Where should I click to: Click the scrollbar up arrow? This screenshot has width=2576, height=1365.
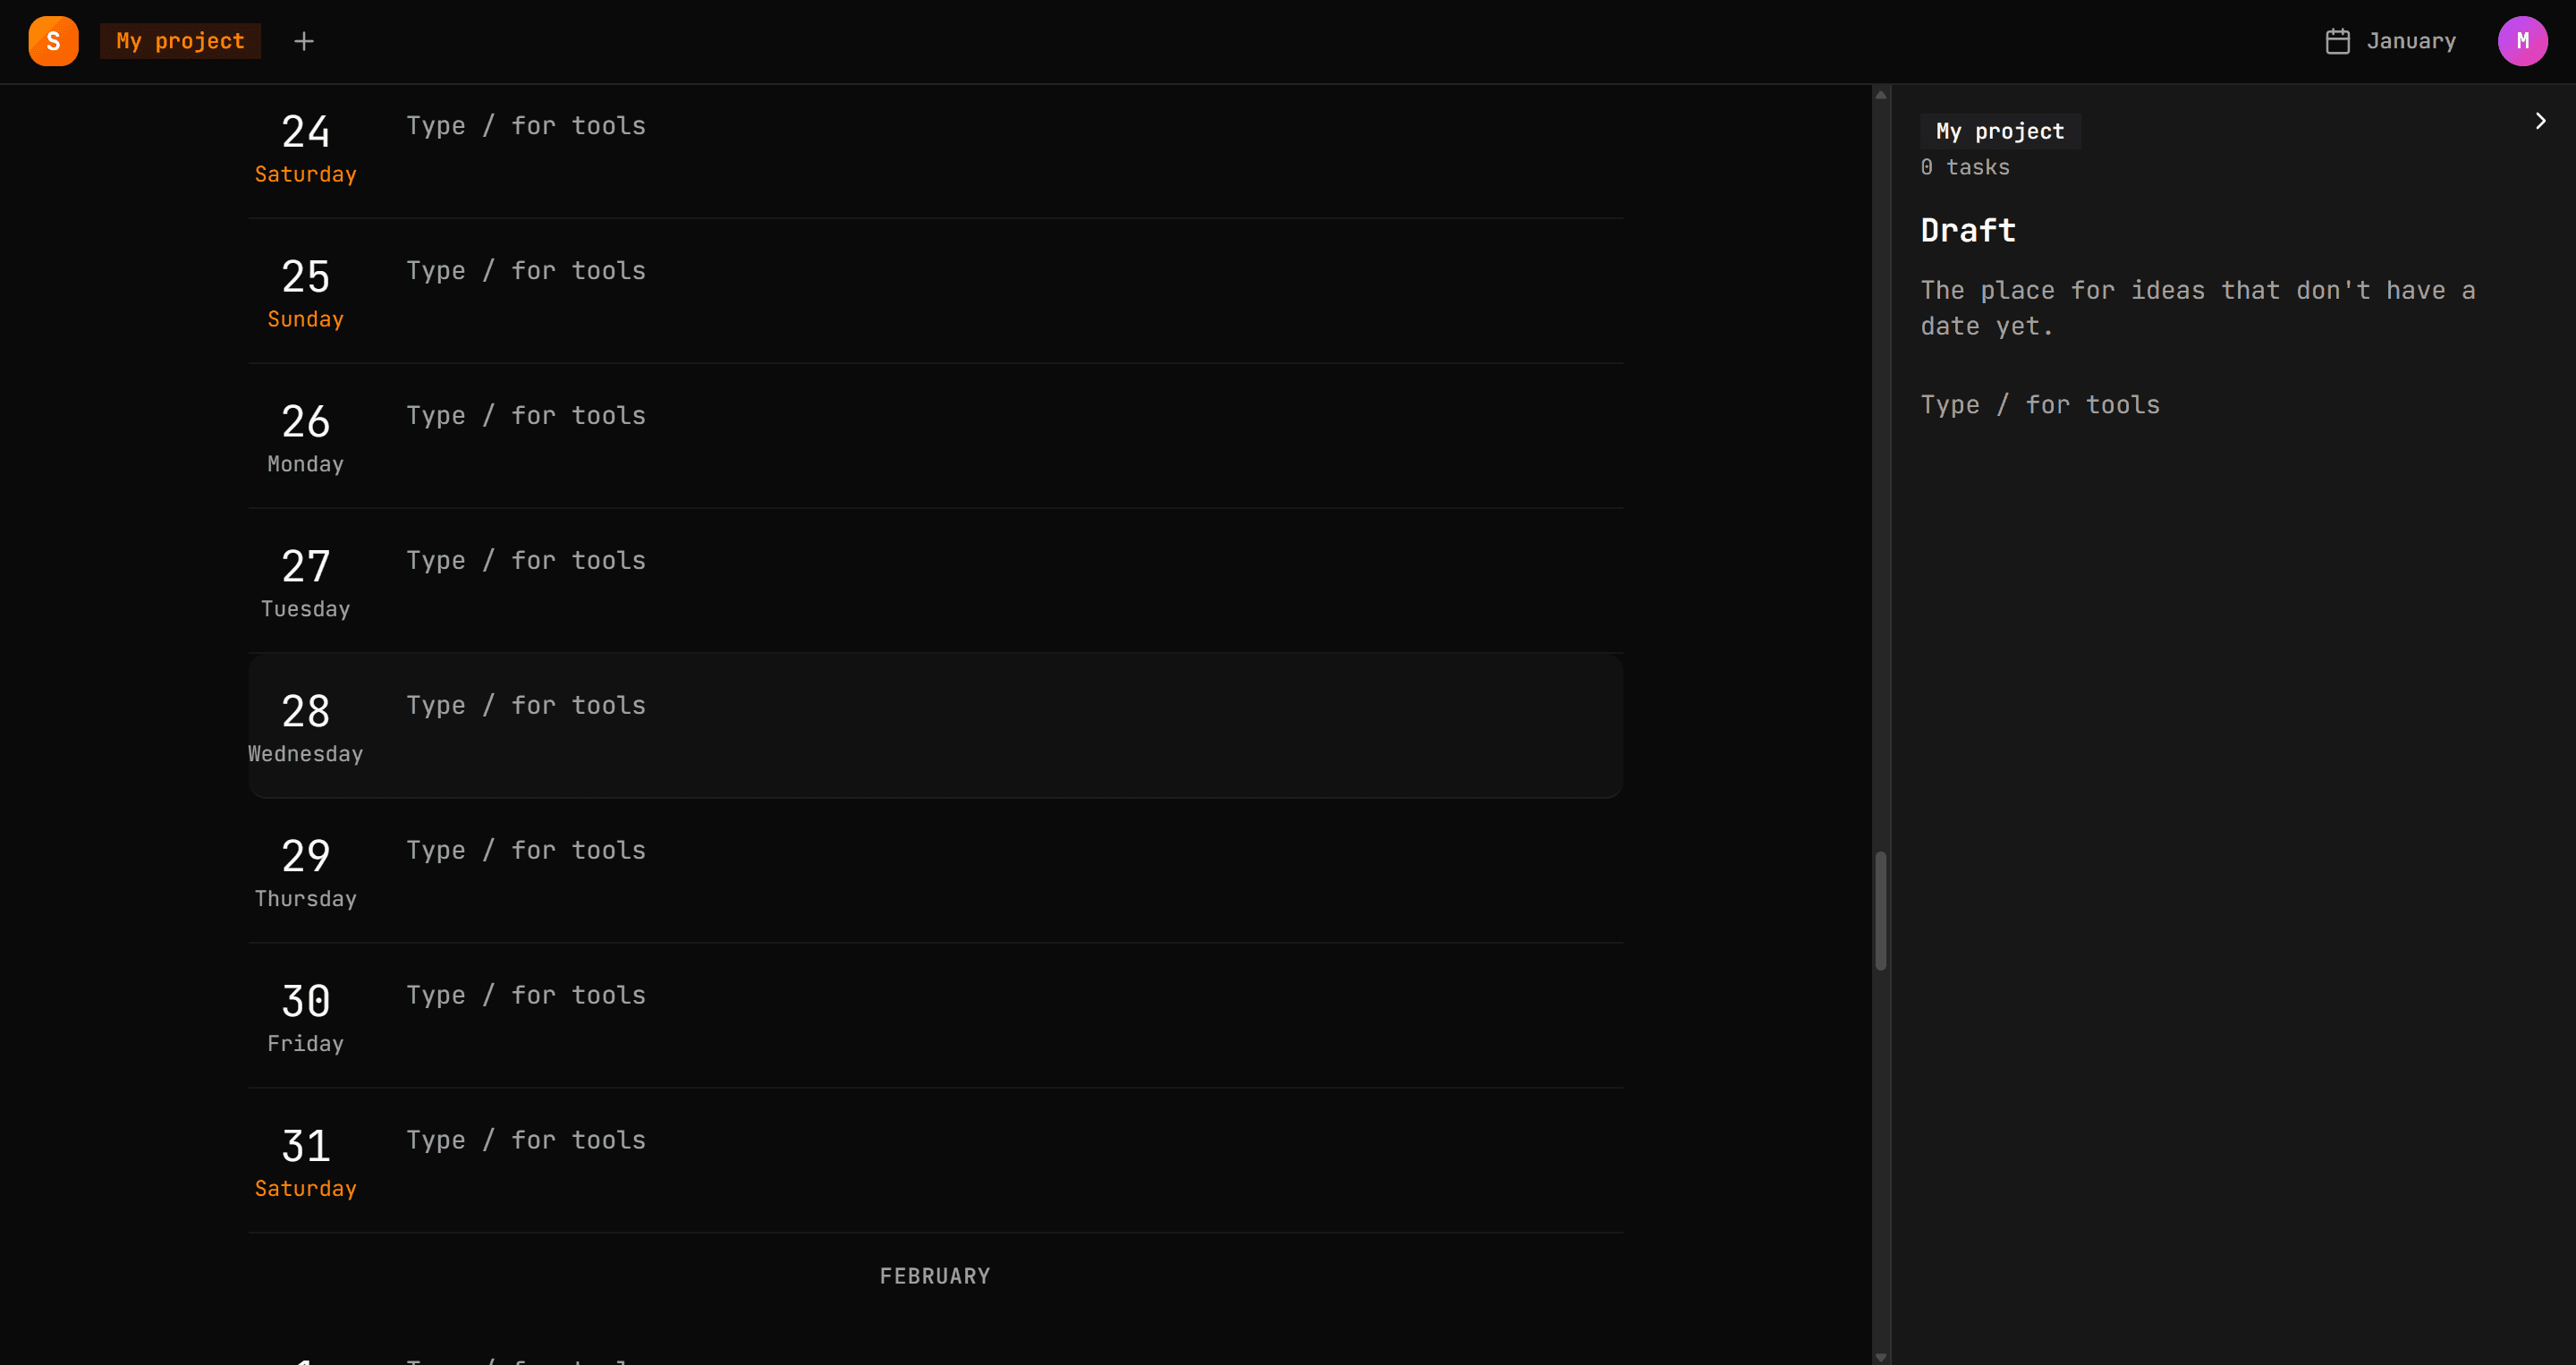(1880, 95)
